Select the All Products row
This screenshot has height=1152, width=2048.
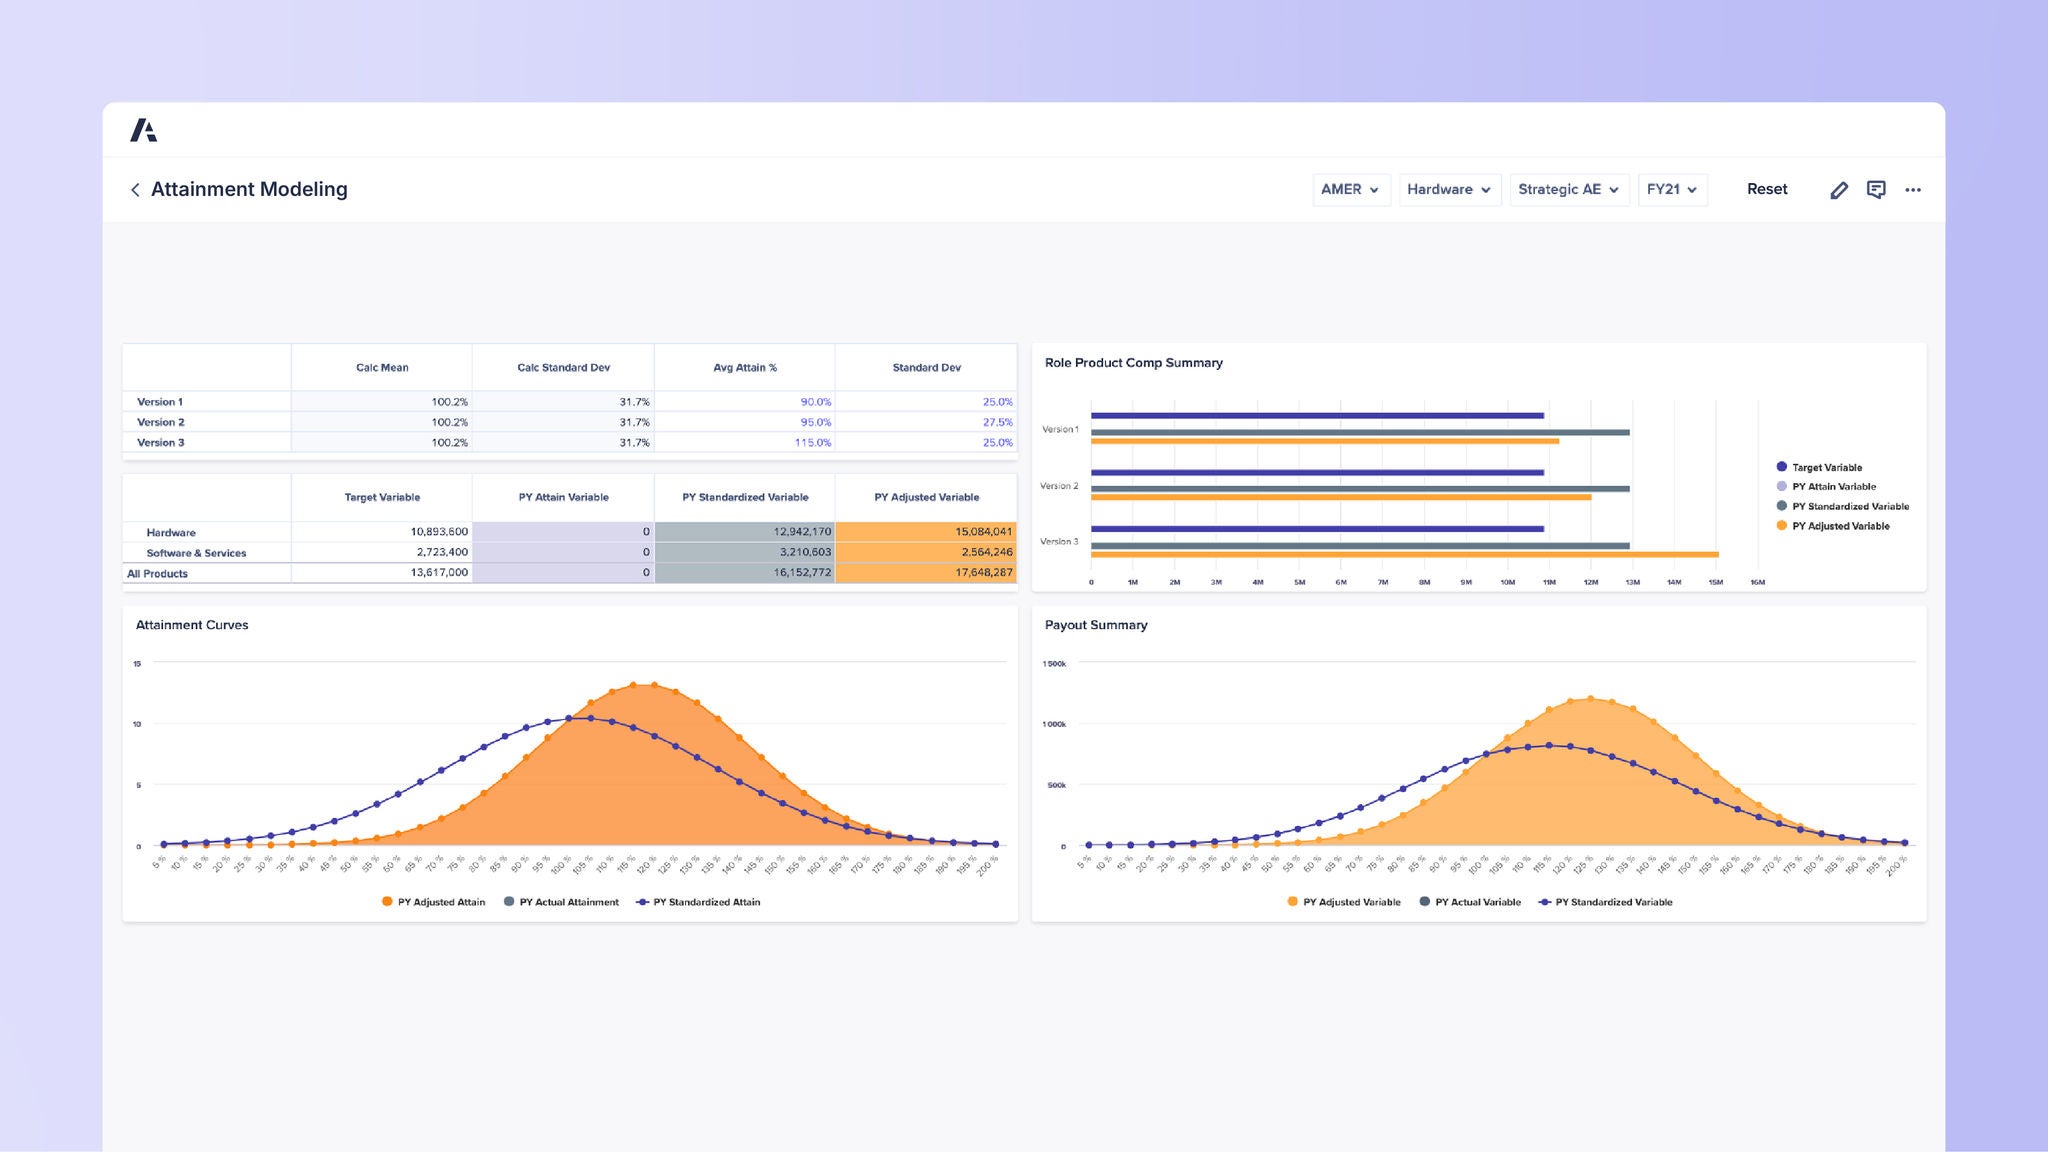[157, 573]
